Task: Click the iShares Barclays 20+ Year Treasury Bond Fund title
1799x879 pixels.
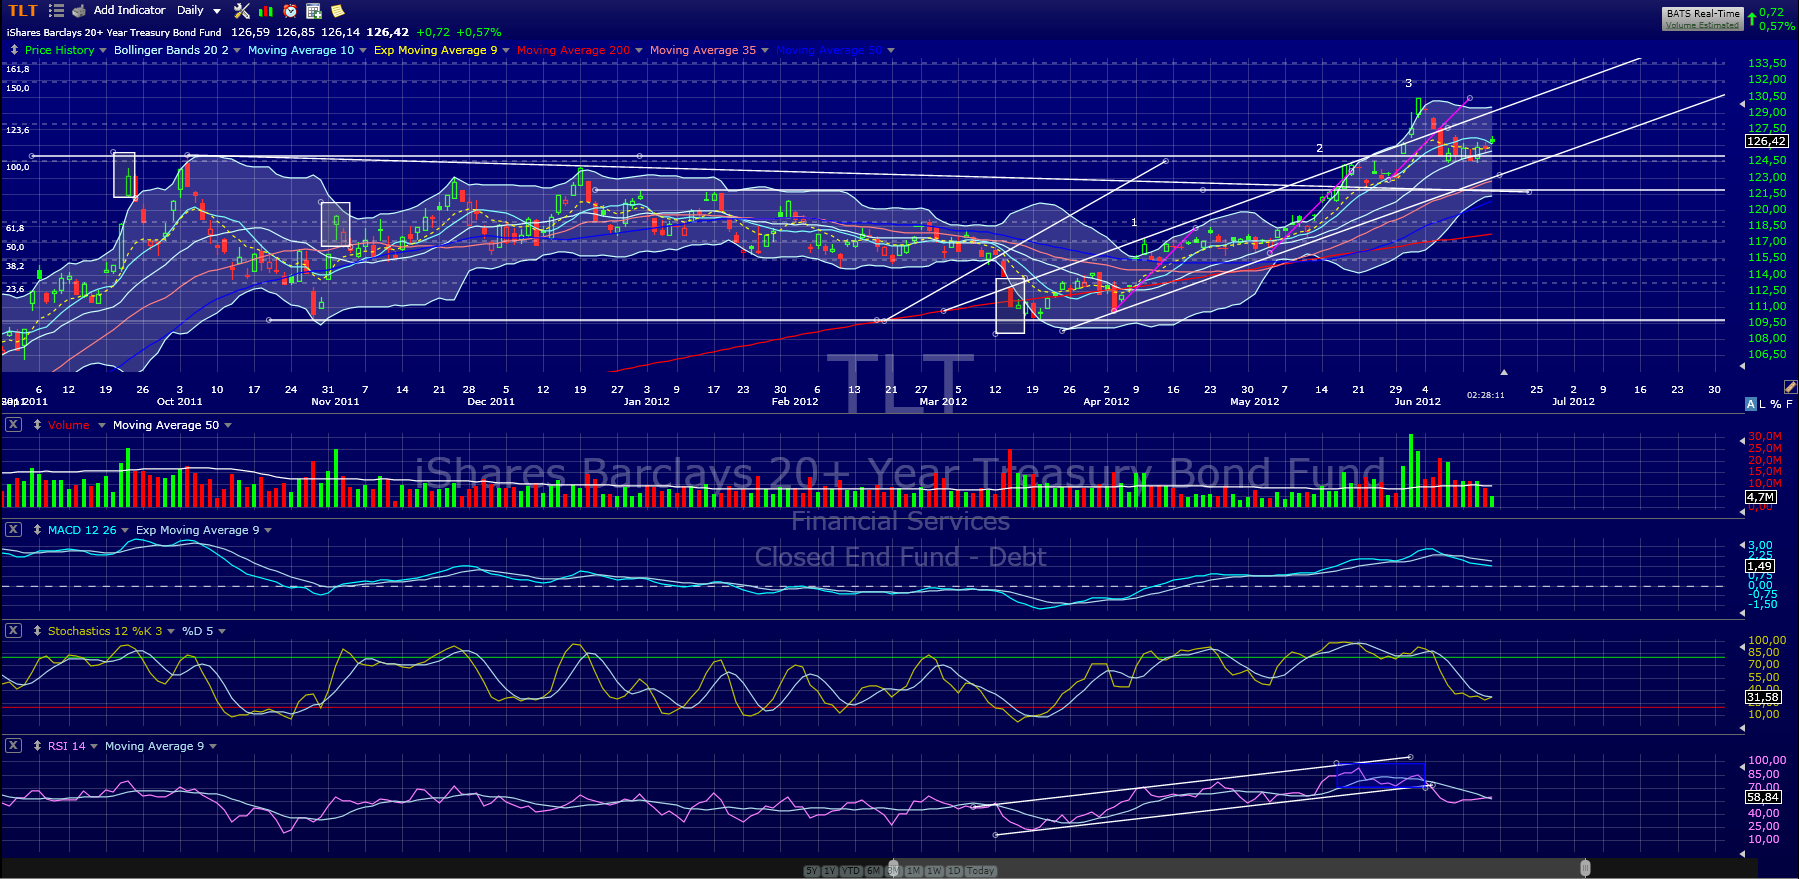Action: [114, 33]
